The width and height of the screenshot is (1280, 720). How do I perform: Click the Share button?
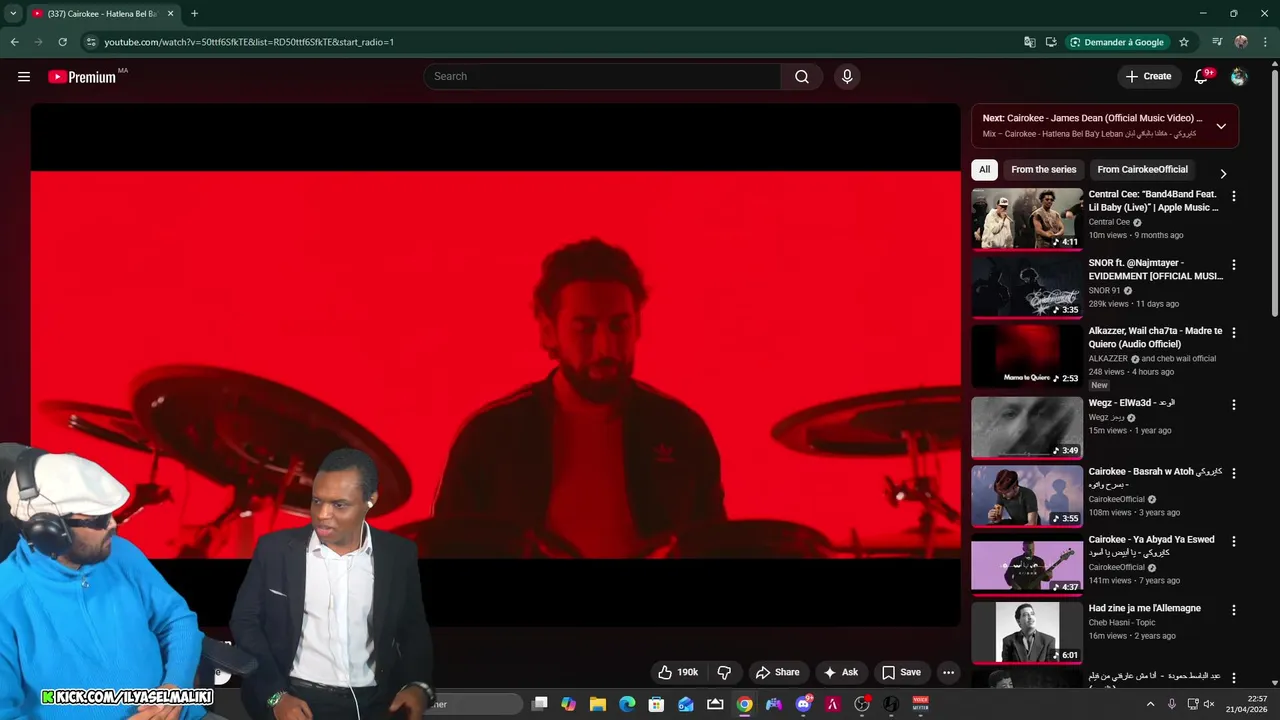pyautogui.click(x=777, y=672)
